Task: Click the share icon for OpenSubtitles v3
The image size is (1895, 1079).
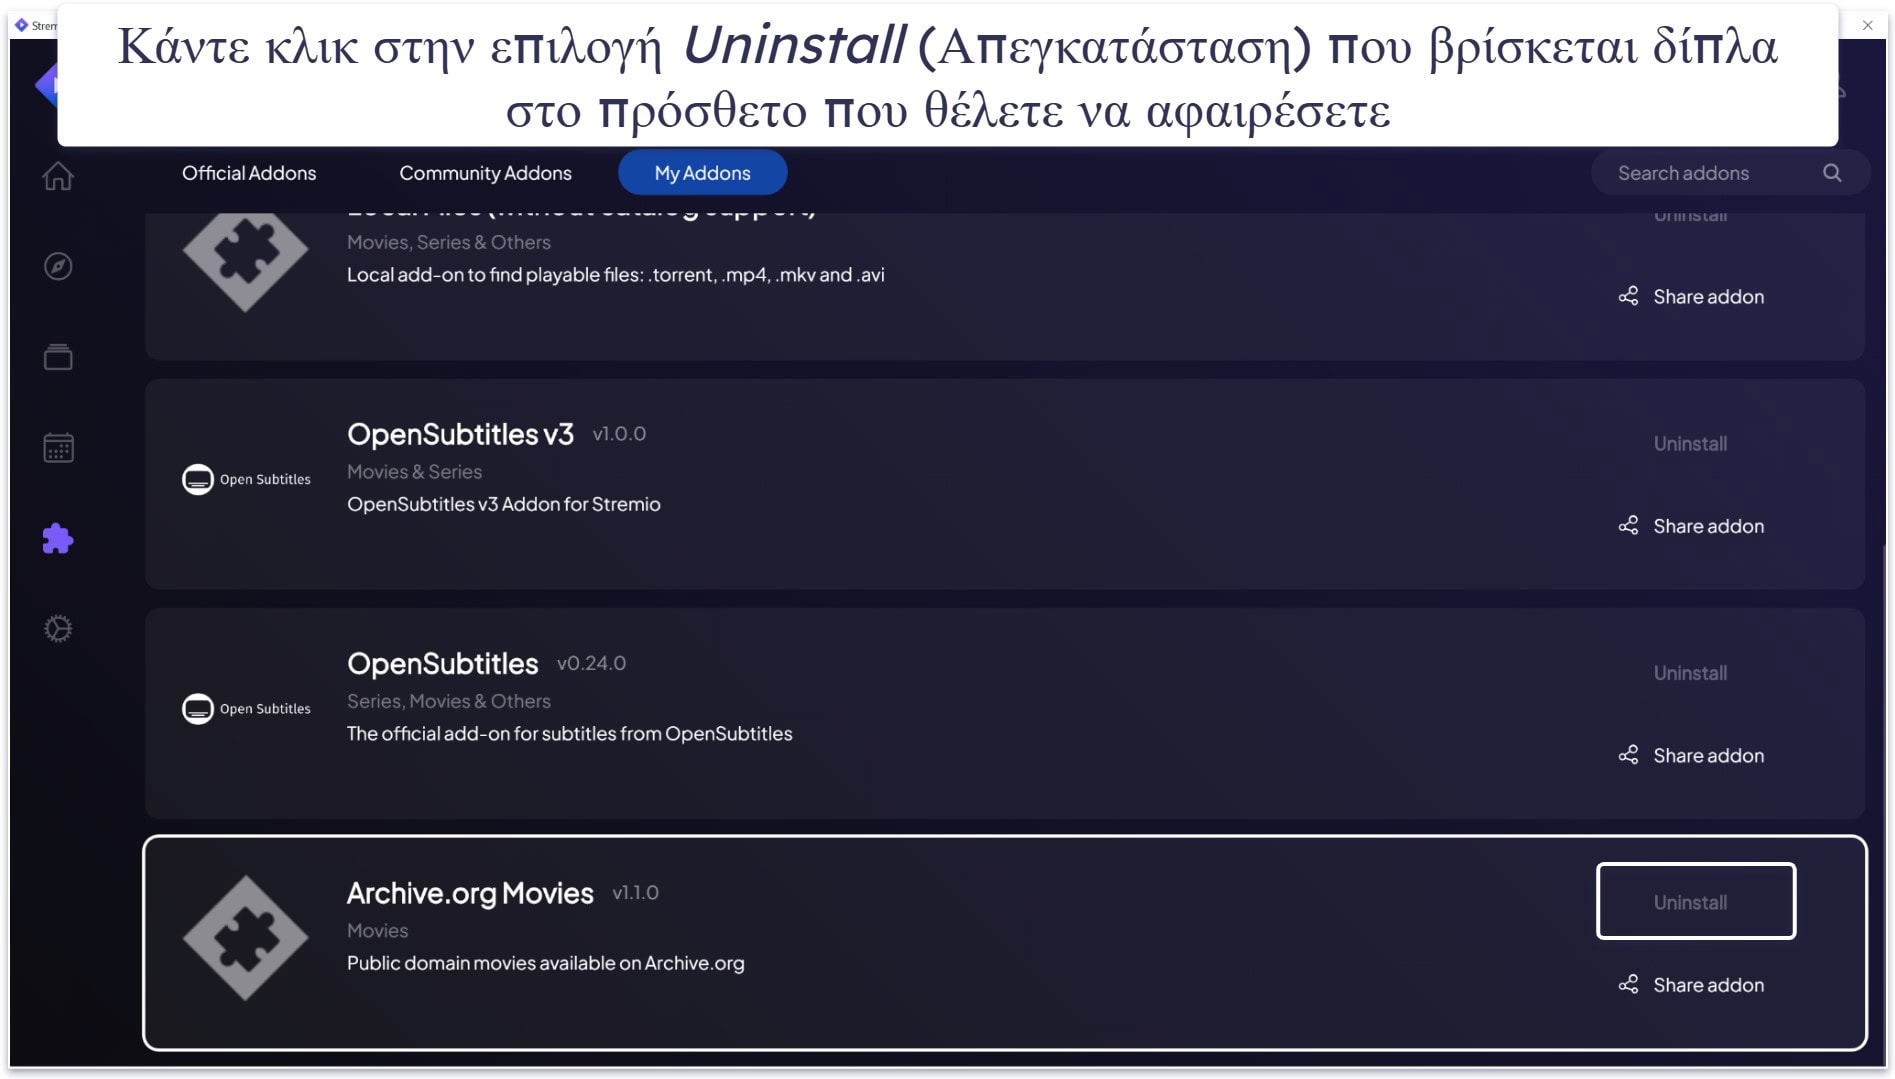Action: 1628,526
